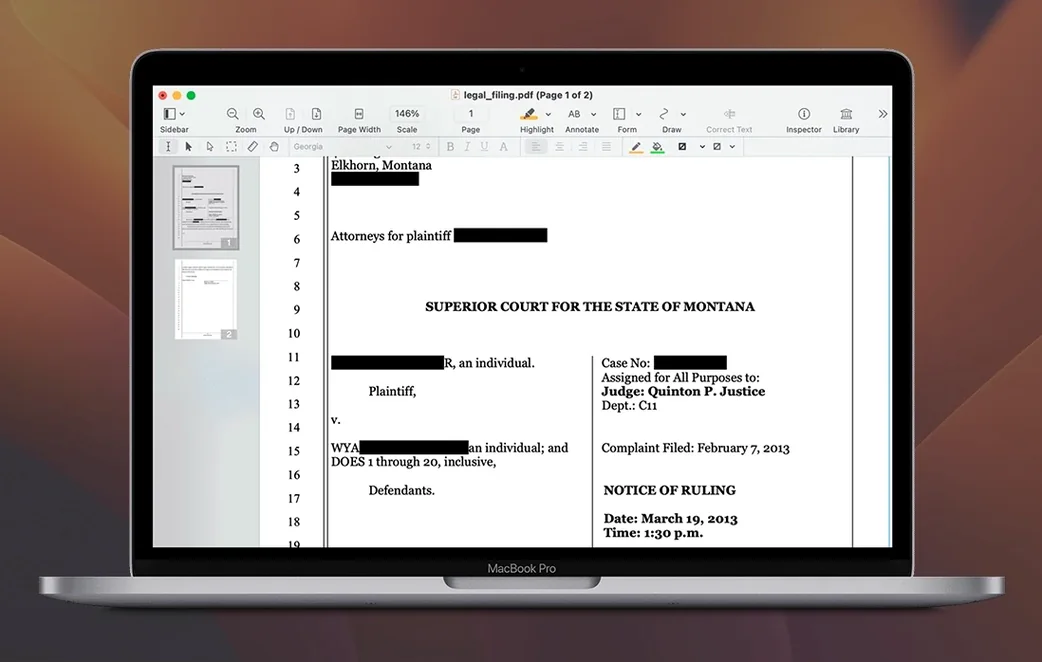Click the 'Dept.: C11' text

[629, 405]
